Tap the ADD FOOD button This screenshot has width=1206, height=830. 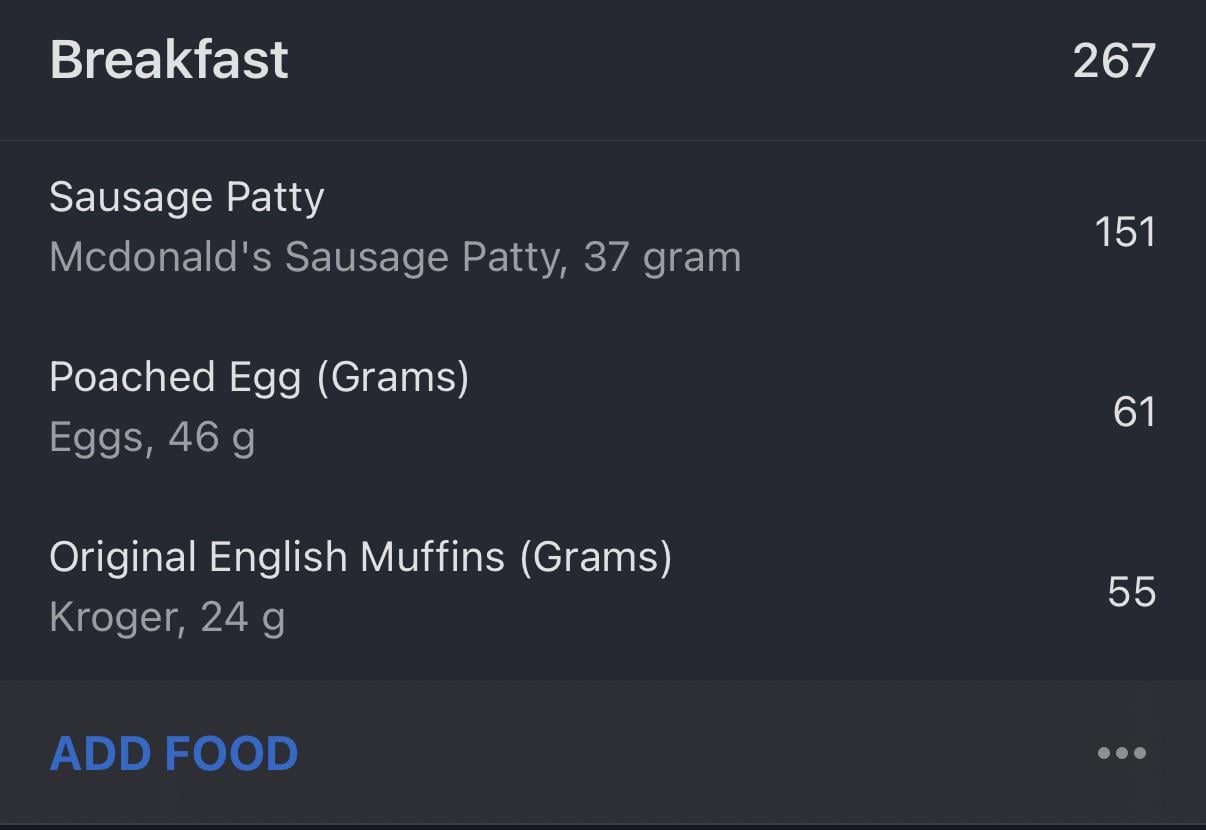174,753
